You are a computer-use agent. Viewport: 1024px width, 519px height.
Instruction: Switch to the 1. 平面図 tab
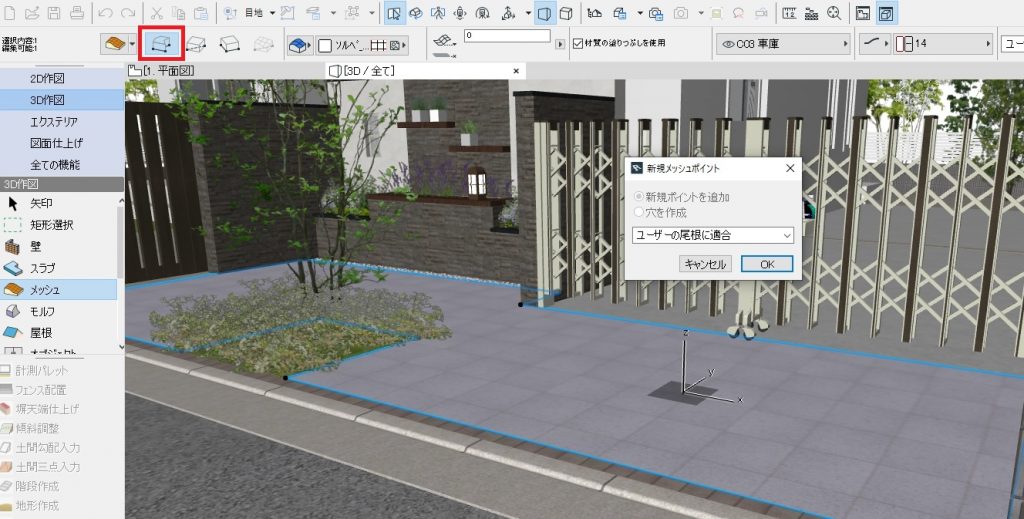[x=161, y=71]
